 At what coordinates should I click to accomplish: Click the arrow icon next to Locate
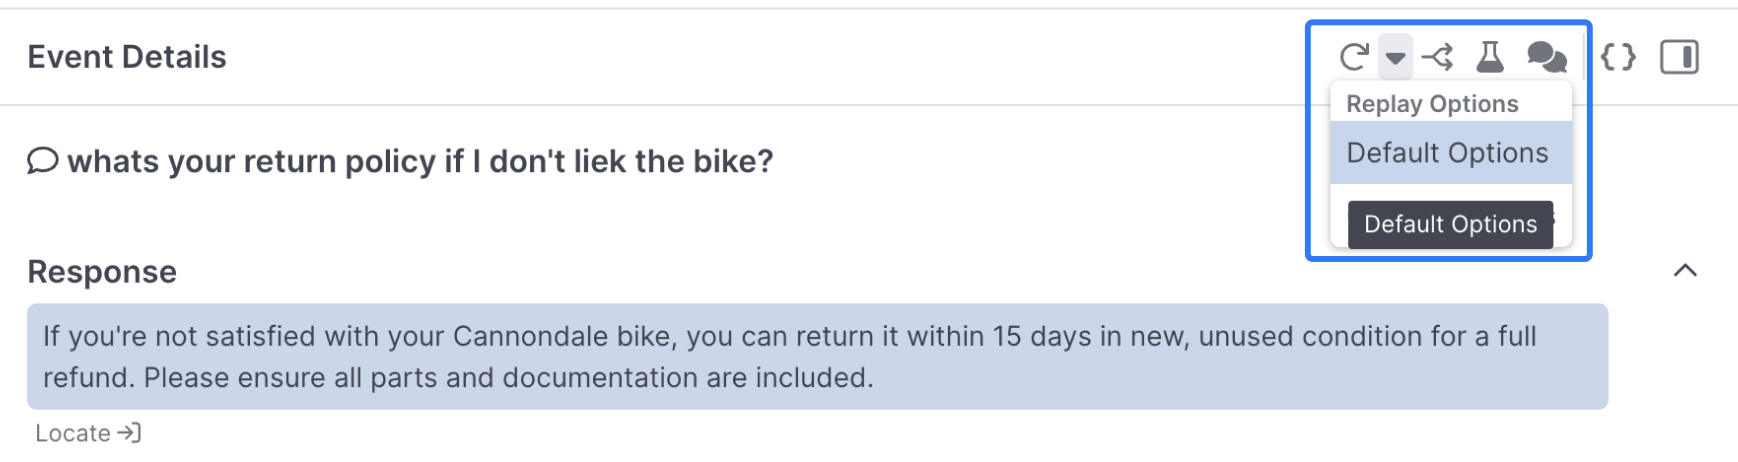pos(129,433)
